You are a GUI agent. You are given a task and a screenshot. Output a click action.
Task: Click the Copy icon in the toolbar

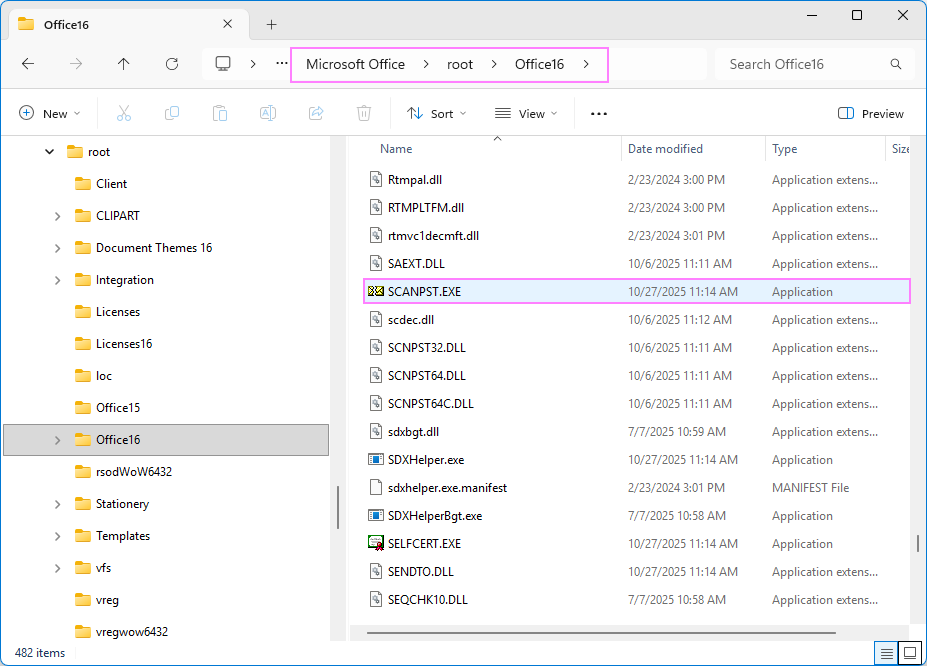[x=171, y=112]
